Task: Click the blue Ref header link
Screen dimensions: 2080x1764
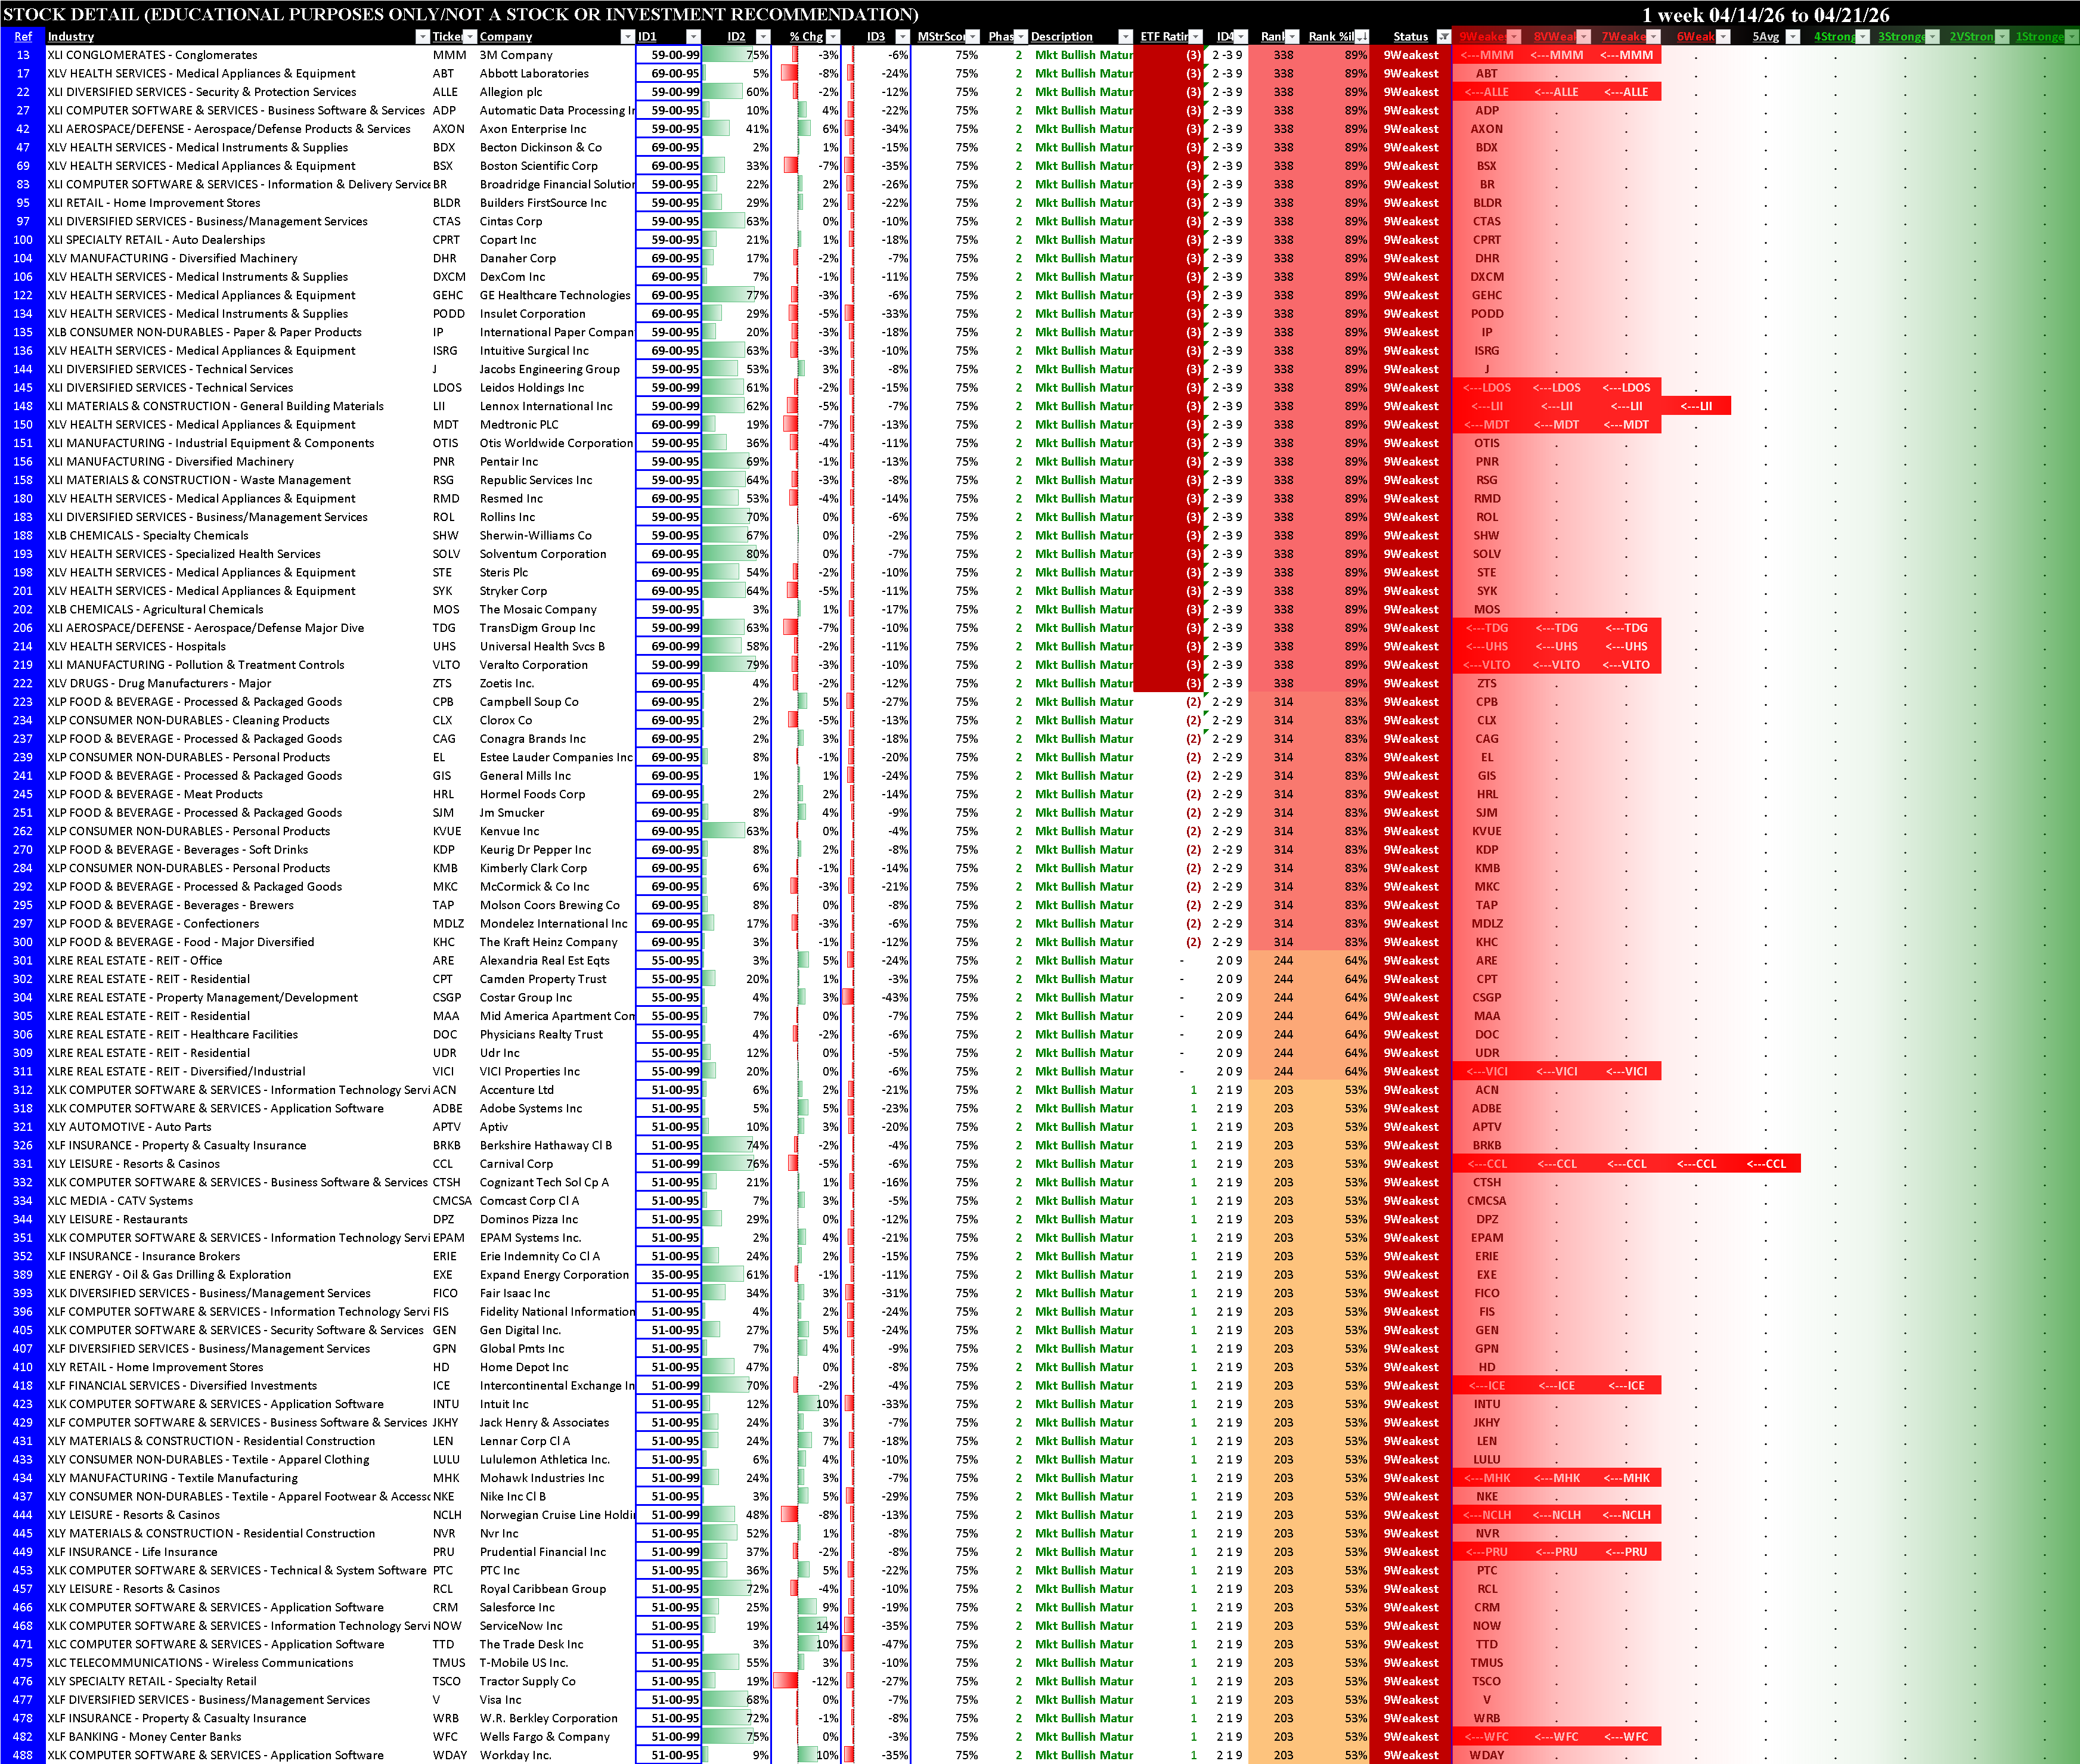Action: (x=23, y=37)
